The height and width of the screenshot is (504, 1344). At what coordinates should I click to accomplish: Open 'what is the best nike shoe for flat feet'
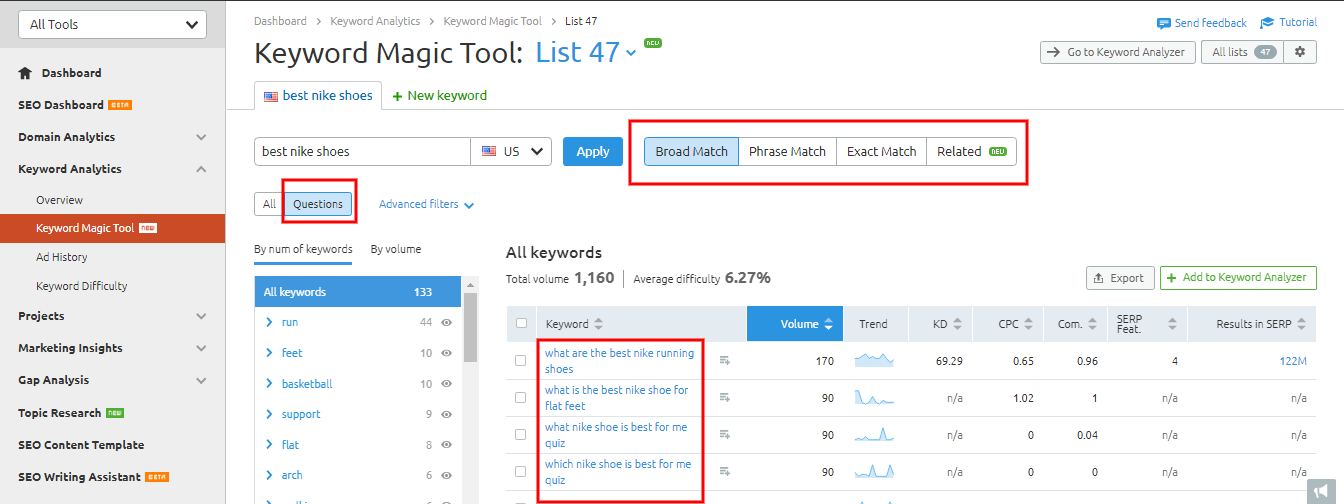click(x=616, y=398)
